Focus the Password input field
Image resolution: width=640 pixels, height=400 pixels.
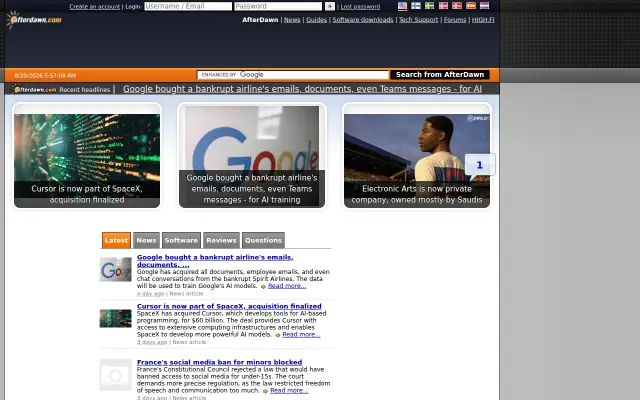pos(278,6)
